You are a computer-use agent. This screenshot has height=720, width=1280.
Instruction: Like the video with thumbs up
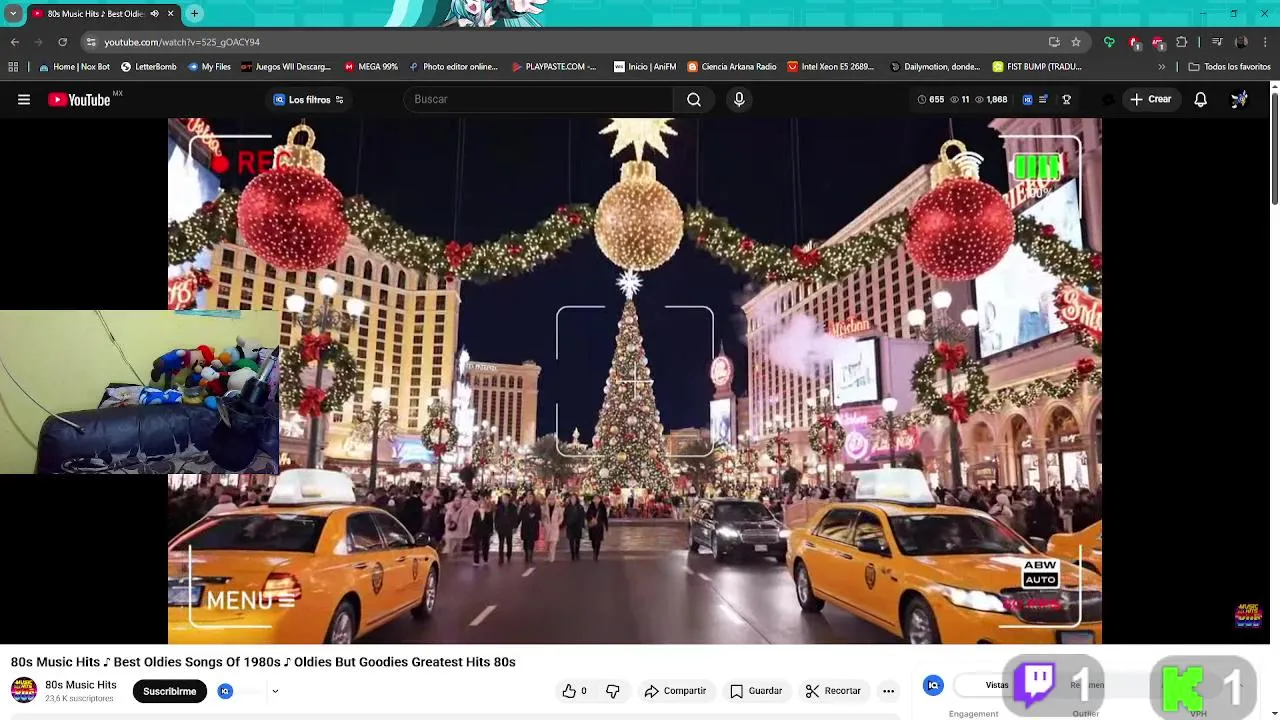click(575, 691)
